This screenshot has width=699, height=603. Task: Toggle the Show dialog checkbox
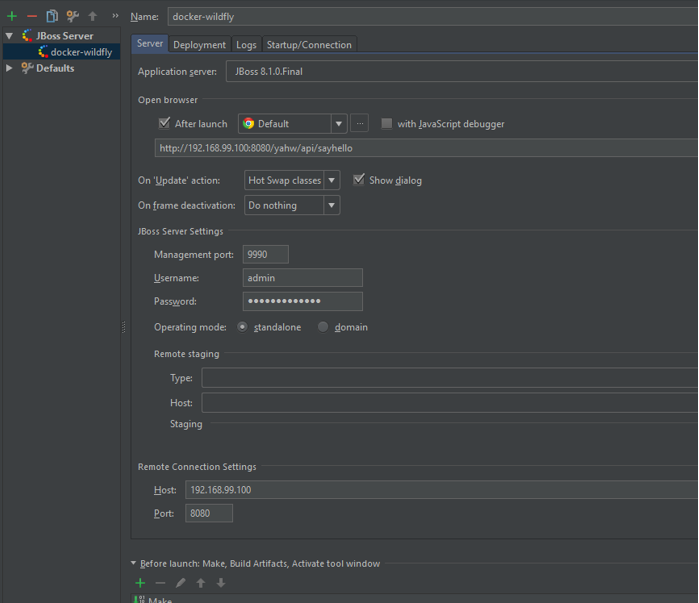[x=359, y=180]
